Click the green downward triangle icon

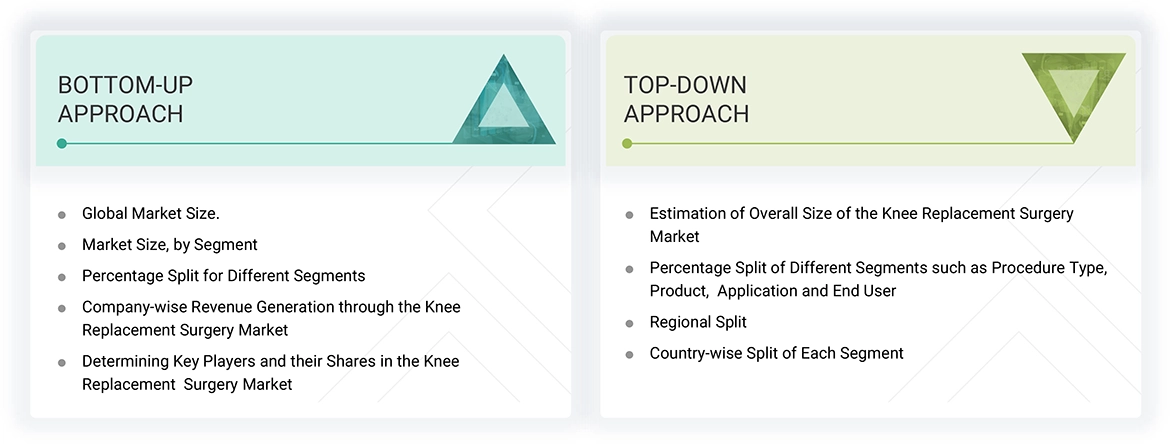point(1074,92)
